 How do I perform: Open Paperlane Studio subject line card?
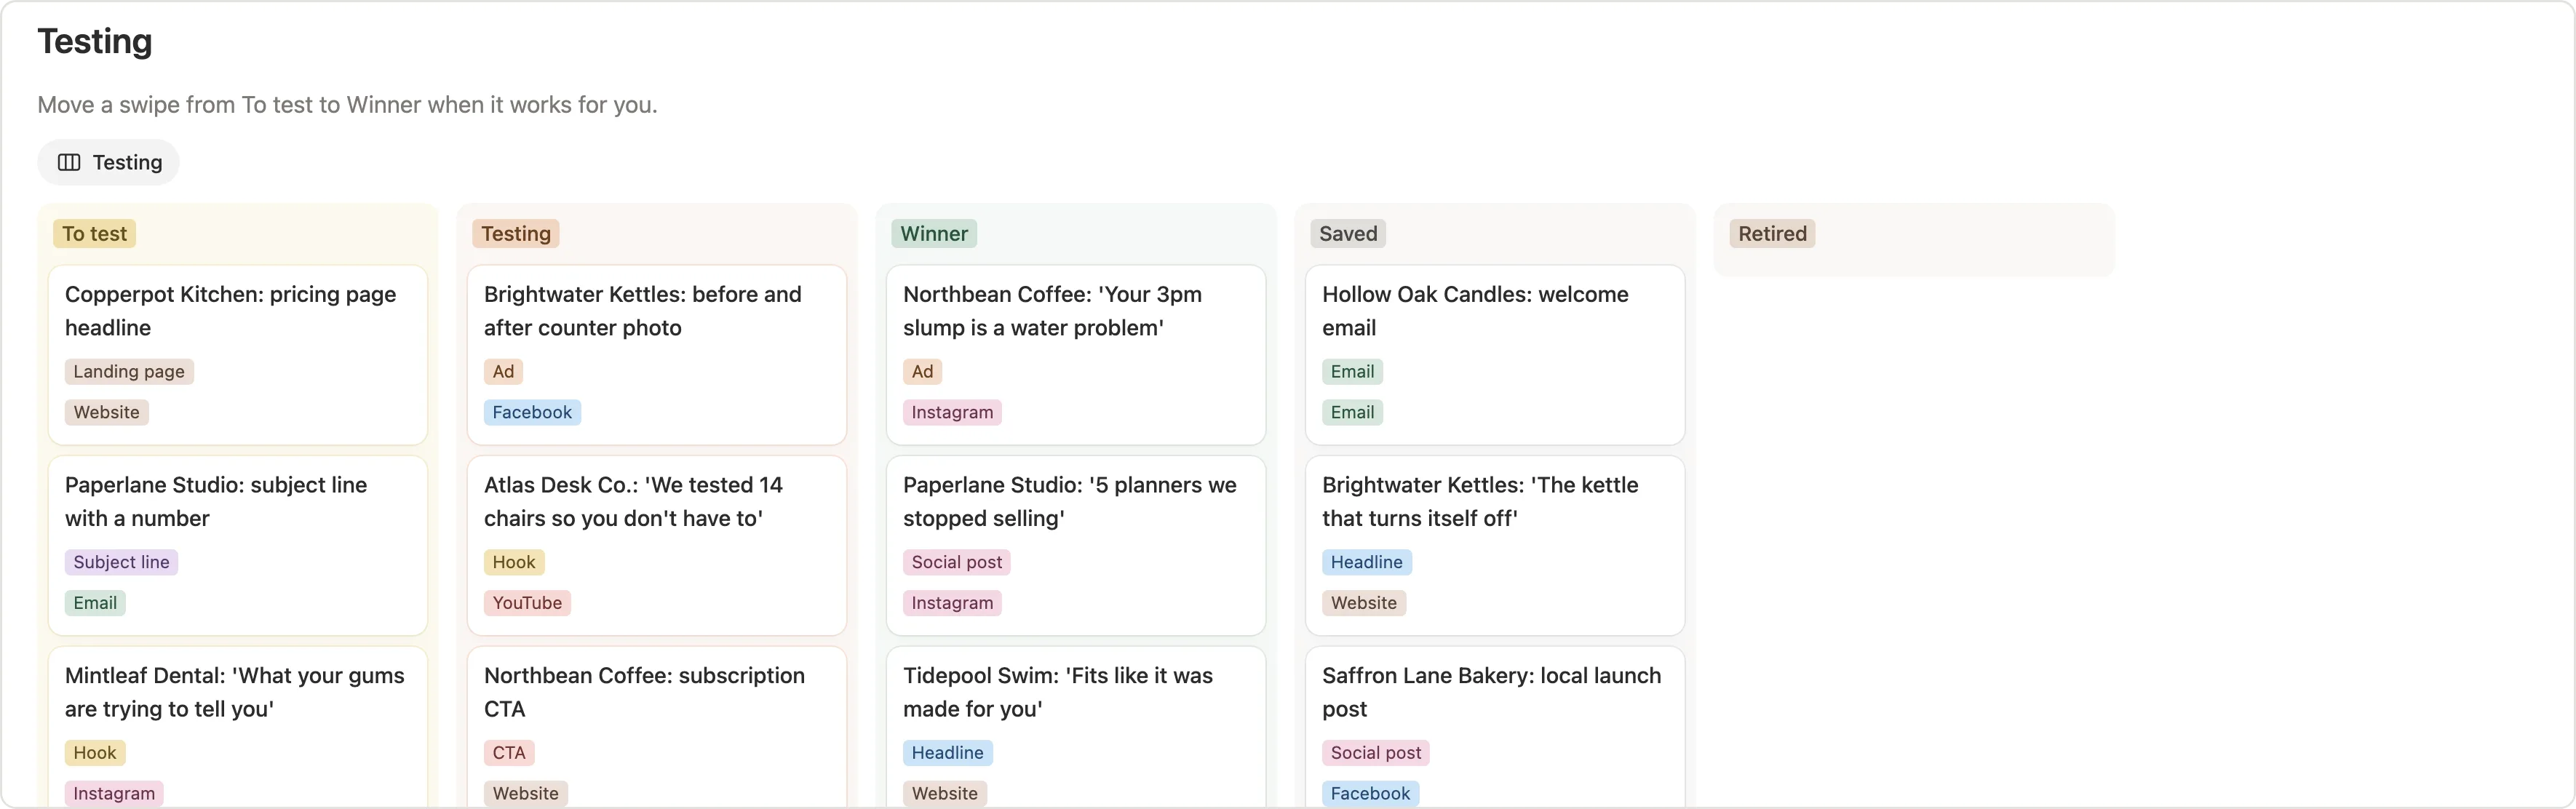click(x=238, y=546)
